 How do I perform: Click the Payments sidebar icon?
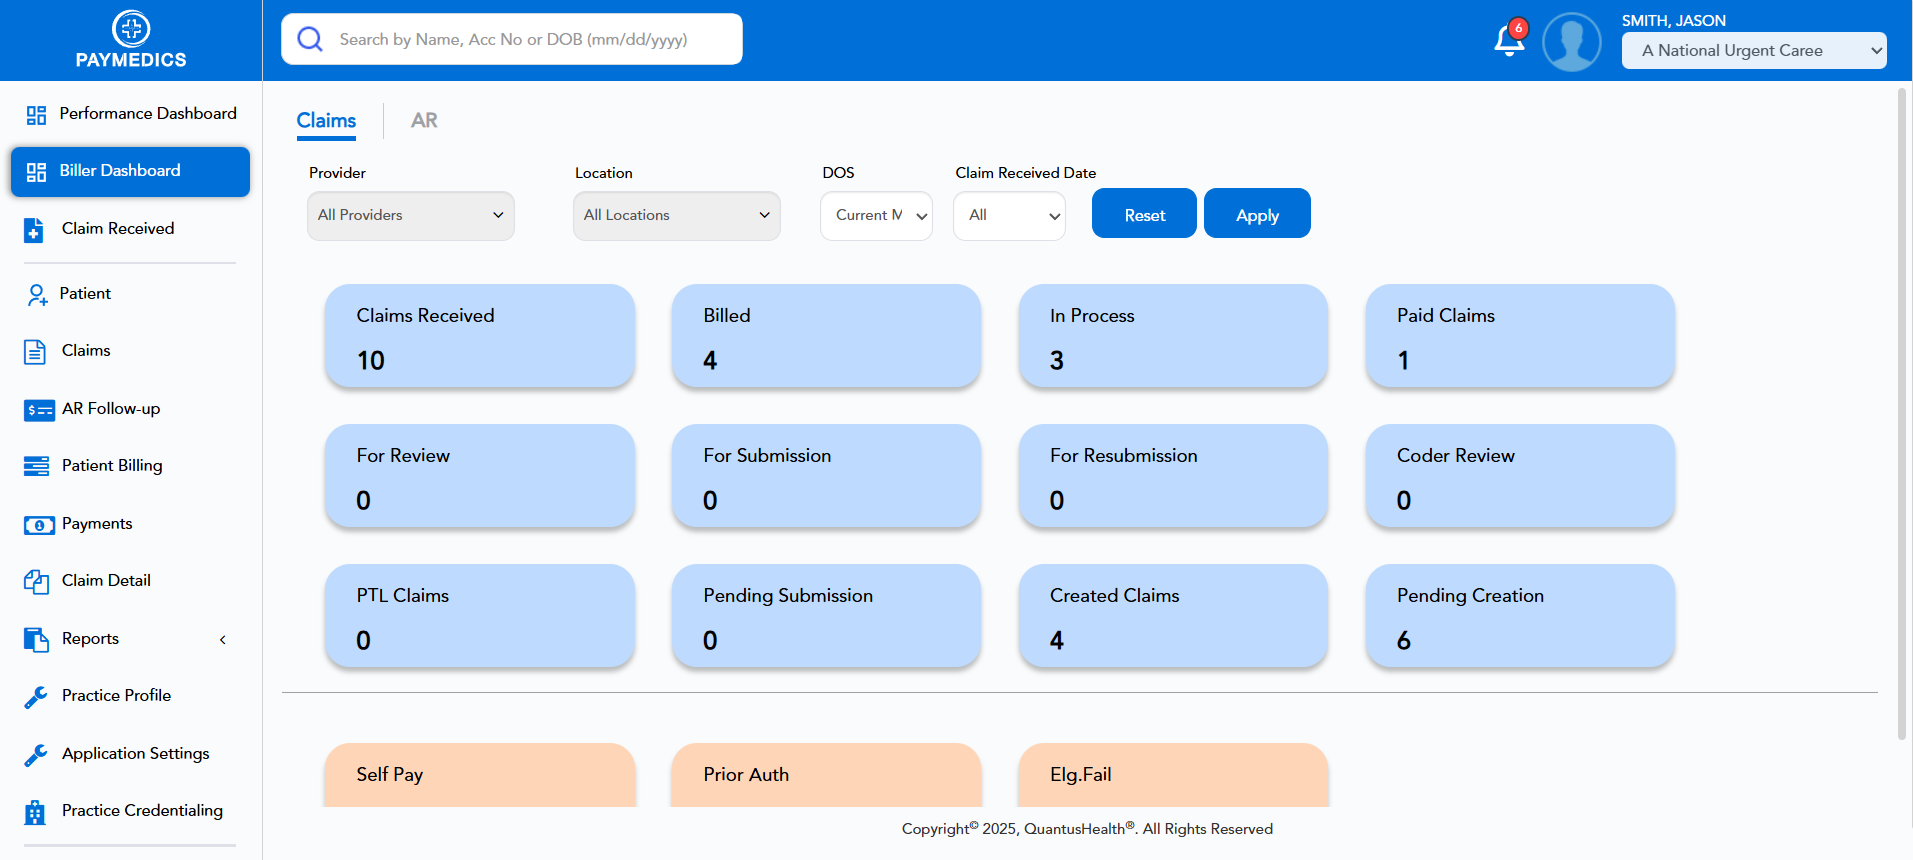[x=38, y=525]
